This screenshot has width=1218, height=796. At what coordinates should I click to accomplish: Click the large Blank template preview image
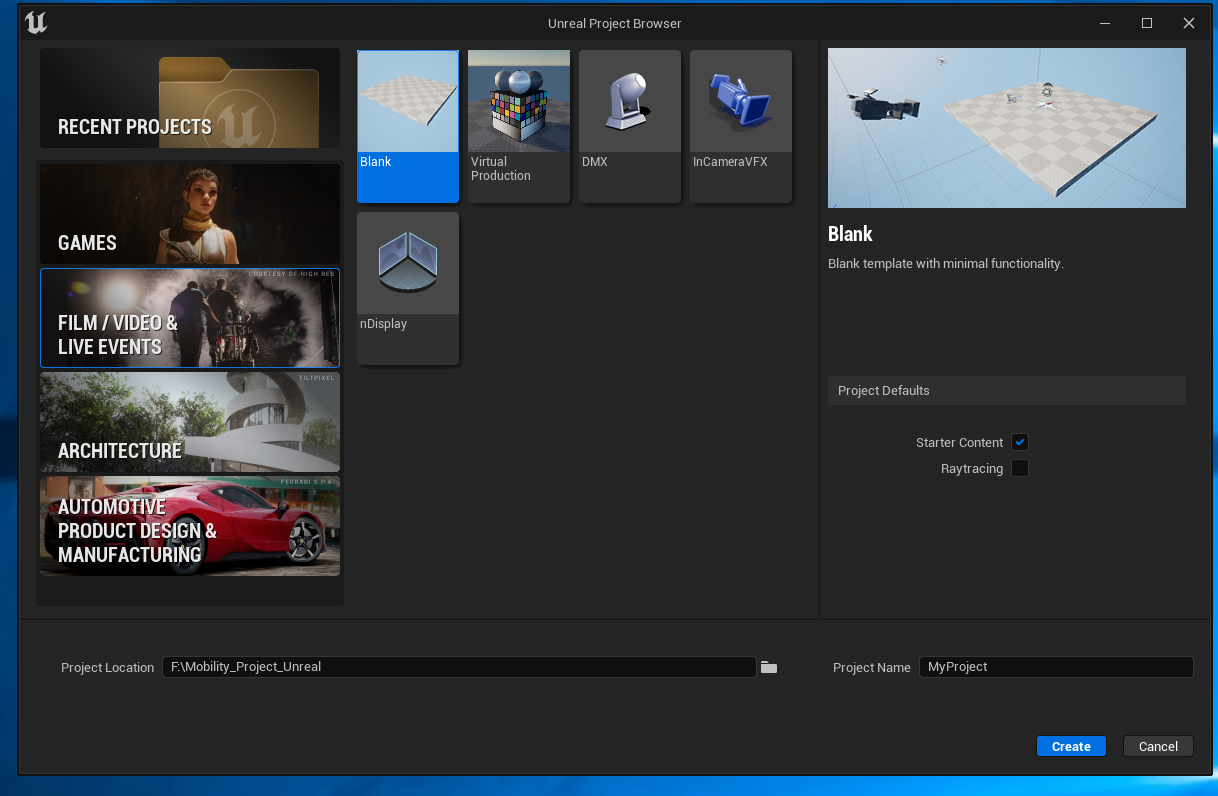pos(1007,128)
